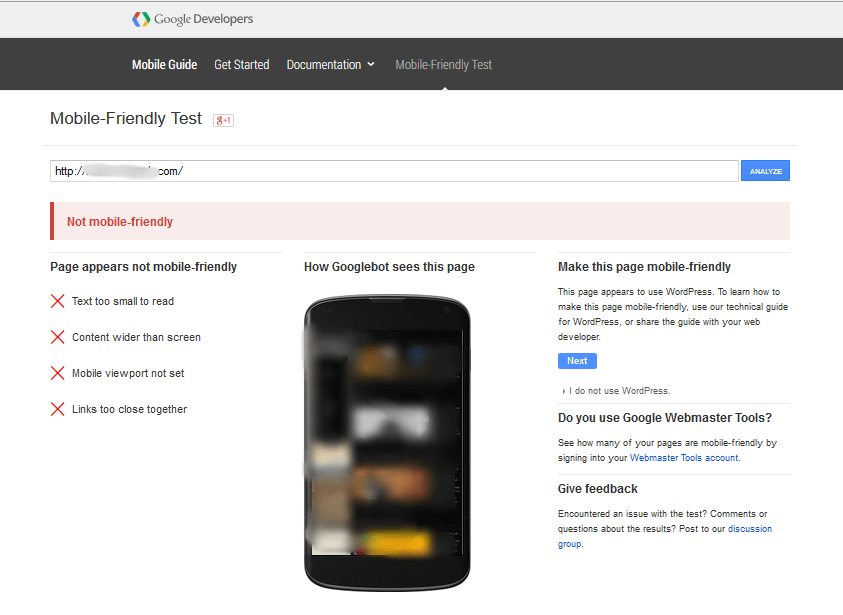Click the red X beside Links too close together
Viewport: 843px width, 615px height.
pyautogui.click(x=57, y=409)
